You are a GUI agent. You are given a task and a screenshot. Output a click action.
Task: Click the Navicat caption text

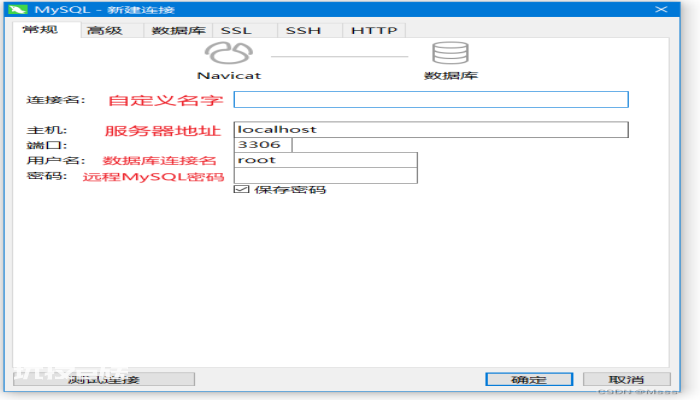click(229, 75)
